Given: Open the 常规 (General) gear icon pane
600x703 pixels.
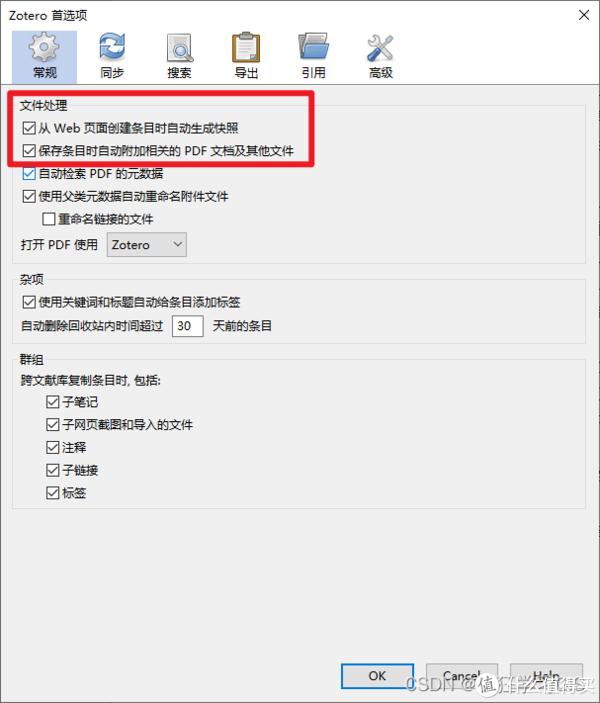Looking at the screenshot, I should point(44,56).
